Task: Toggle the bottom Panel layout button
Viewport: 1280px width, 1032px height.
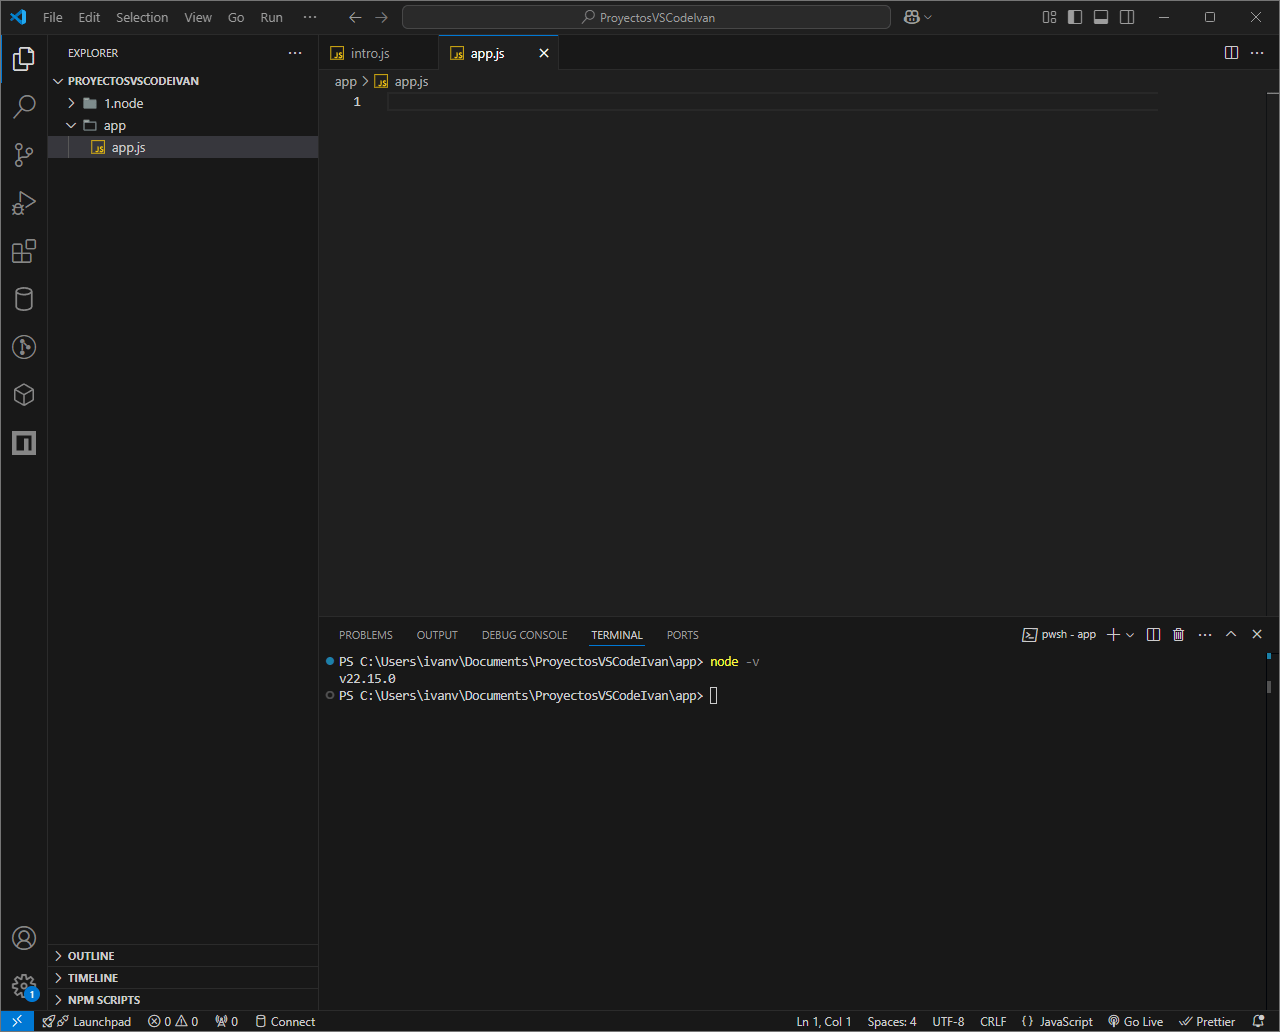Action: click(1101, 17)
